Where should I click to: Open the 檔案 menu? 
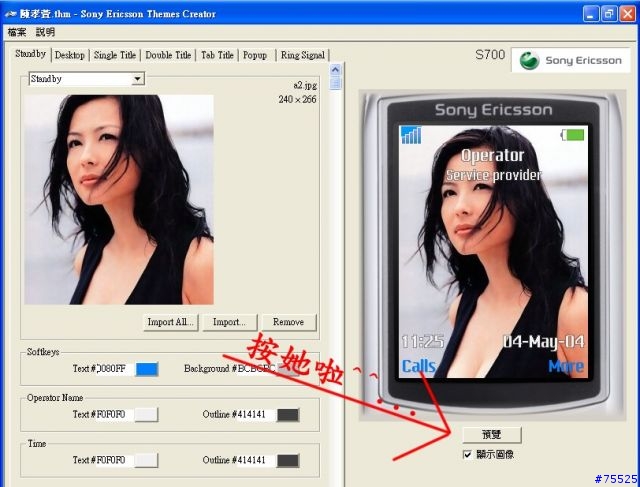click(x=17, y=32)
